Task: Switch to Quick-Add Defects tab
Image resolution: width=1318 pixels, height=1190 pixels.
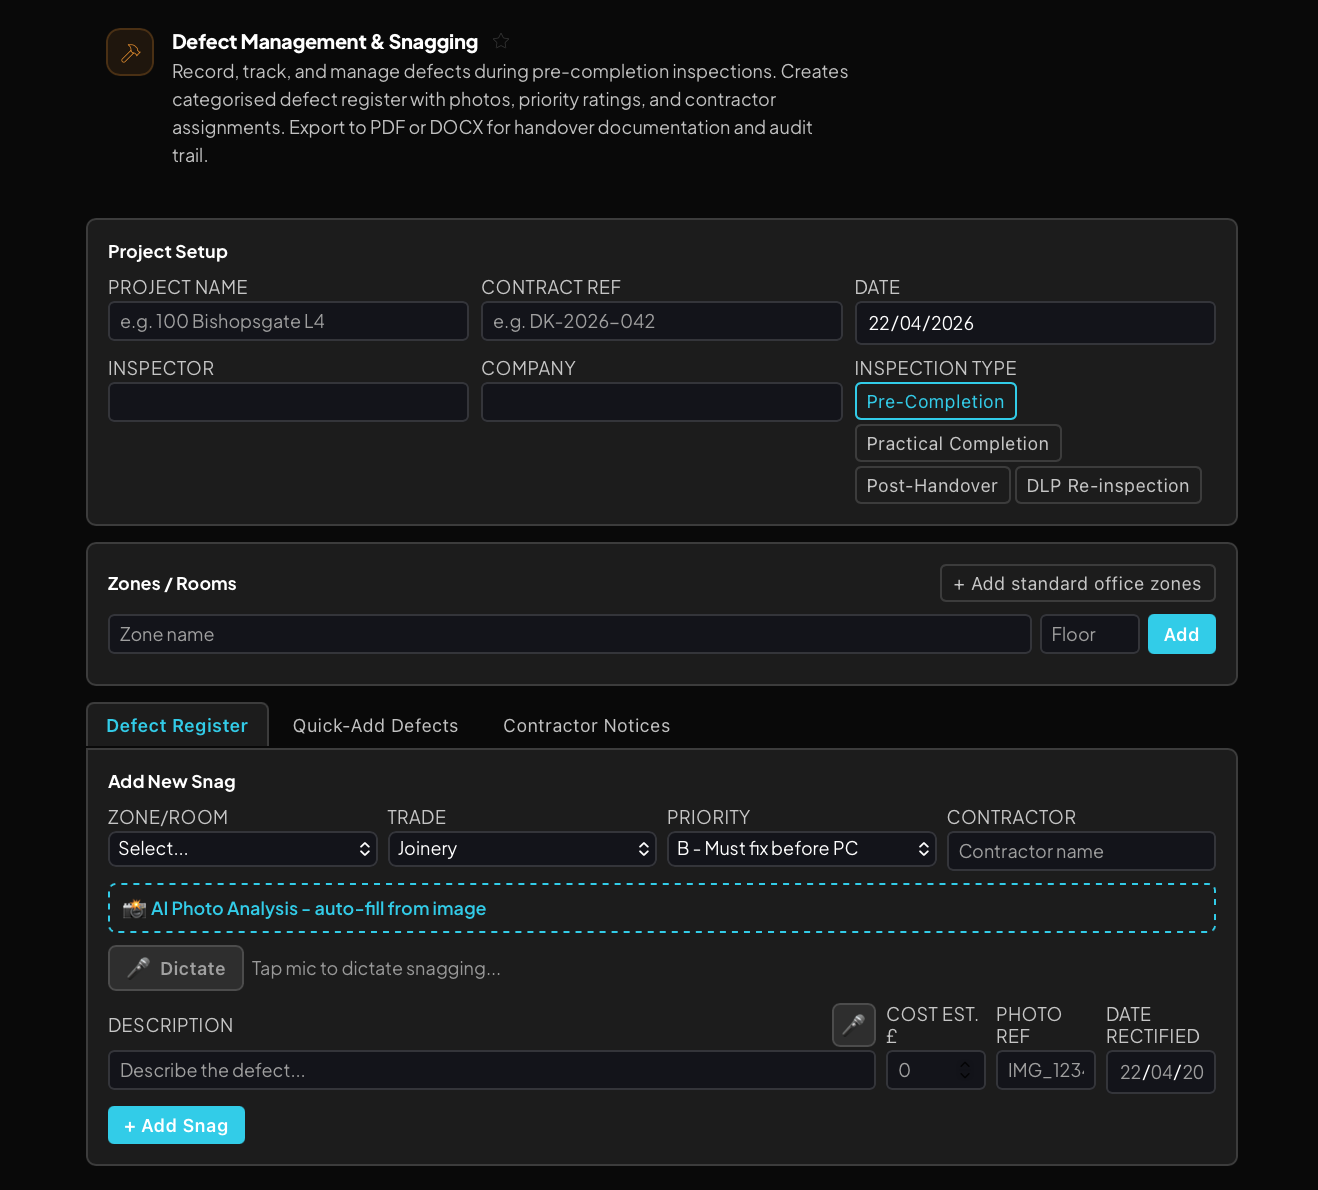Action: 376,725
